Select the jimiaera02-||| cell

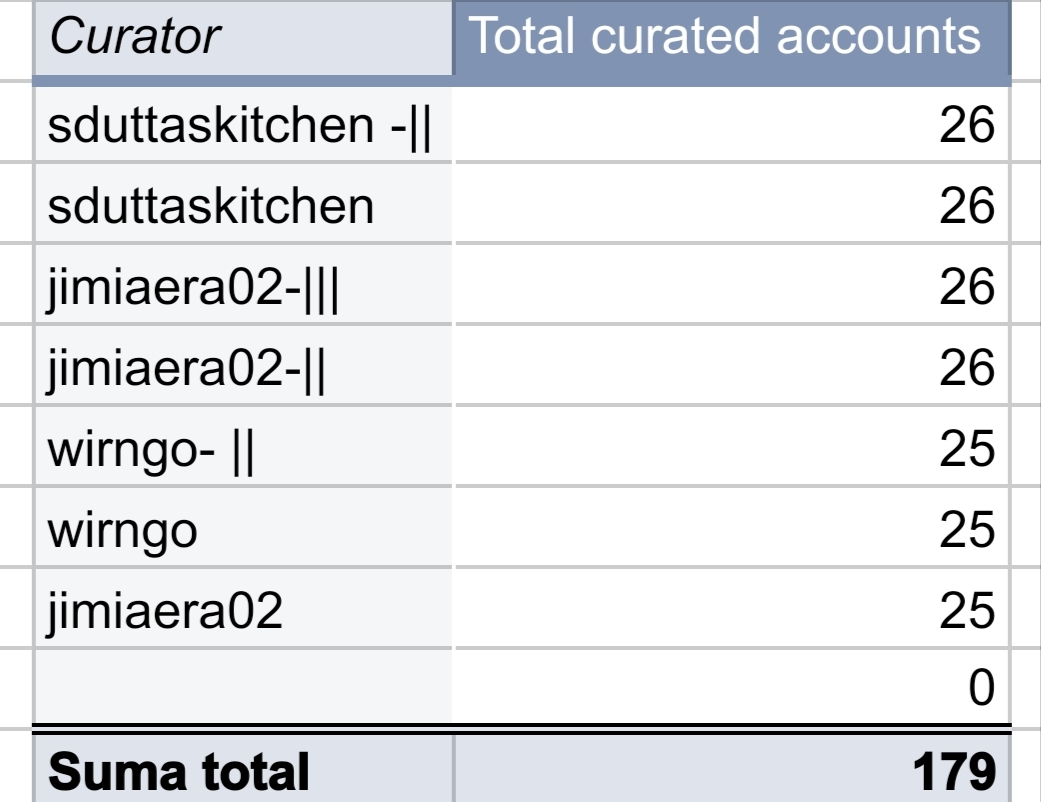click(x=243, y=286)
